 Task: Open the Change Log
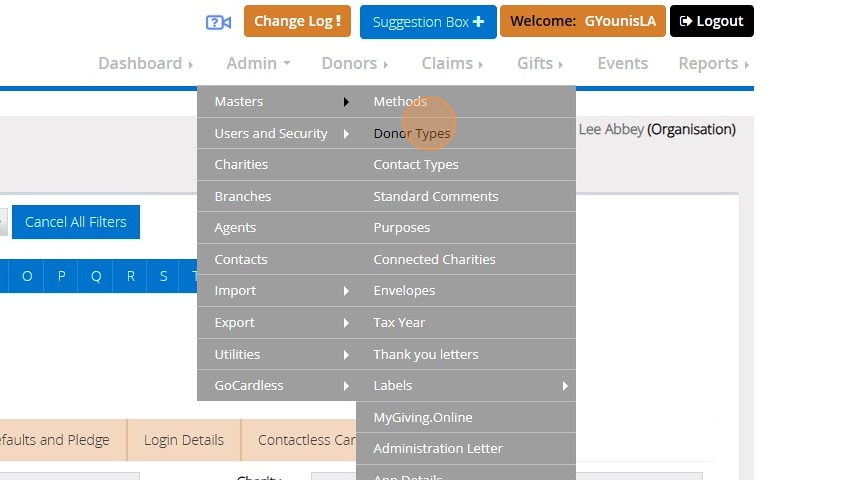[x=297, y=21]
